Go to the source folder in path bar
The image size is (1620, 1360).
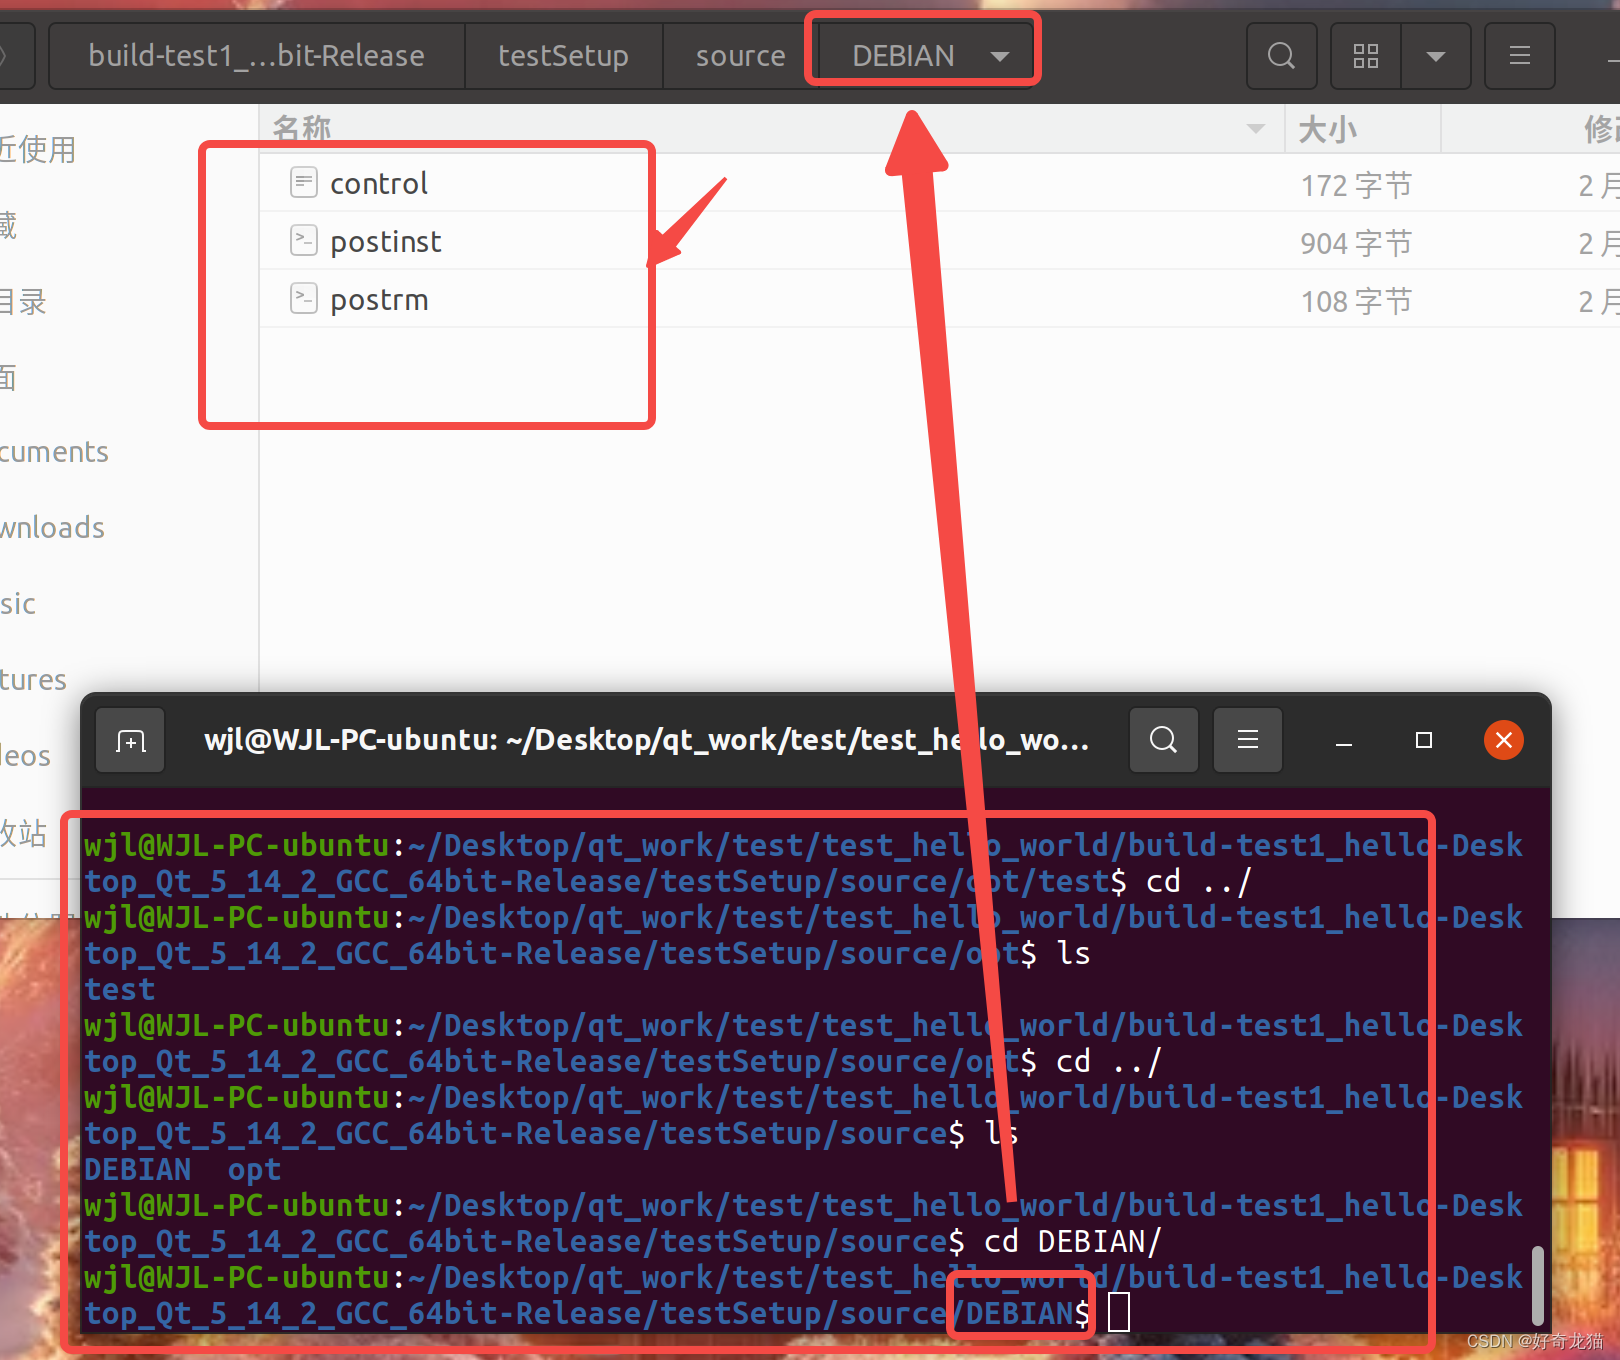[x=740, y=56]
